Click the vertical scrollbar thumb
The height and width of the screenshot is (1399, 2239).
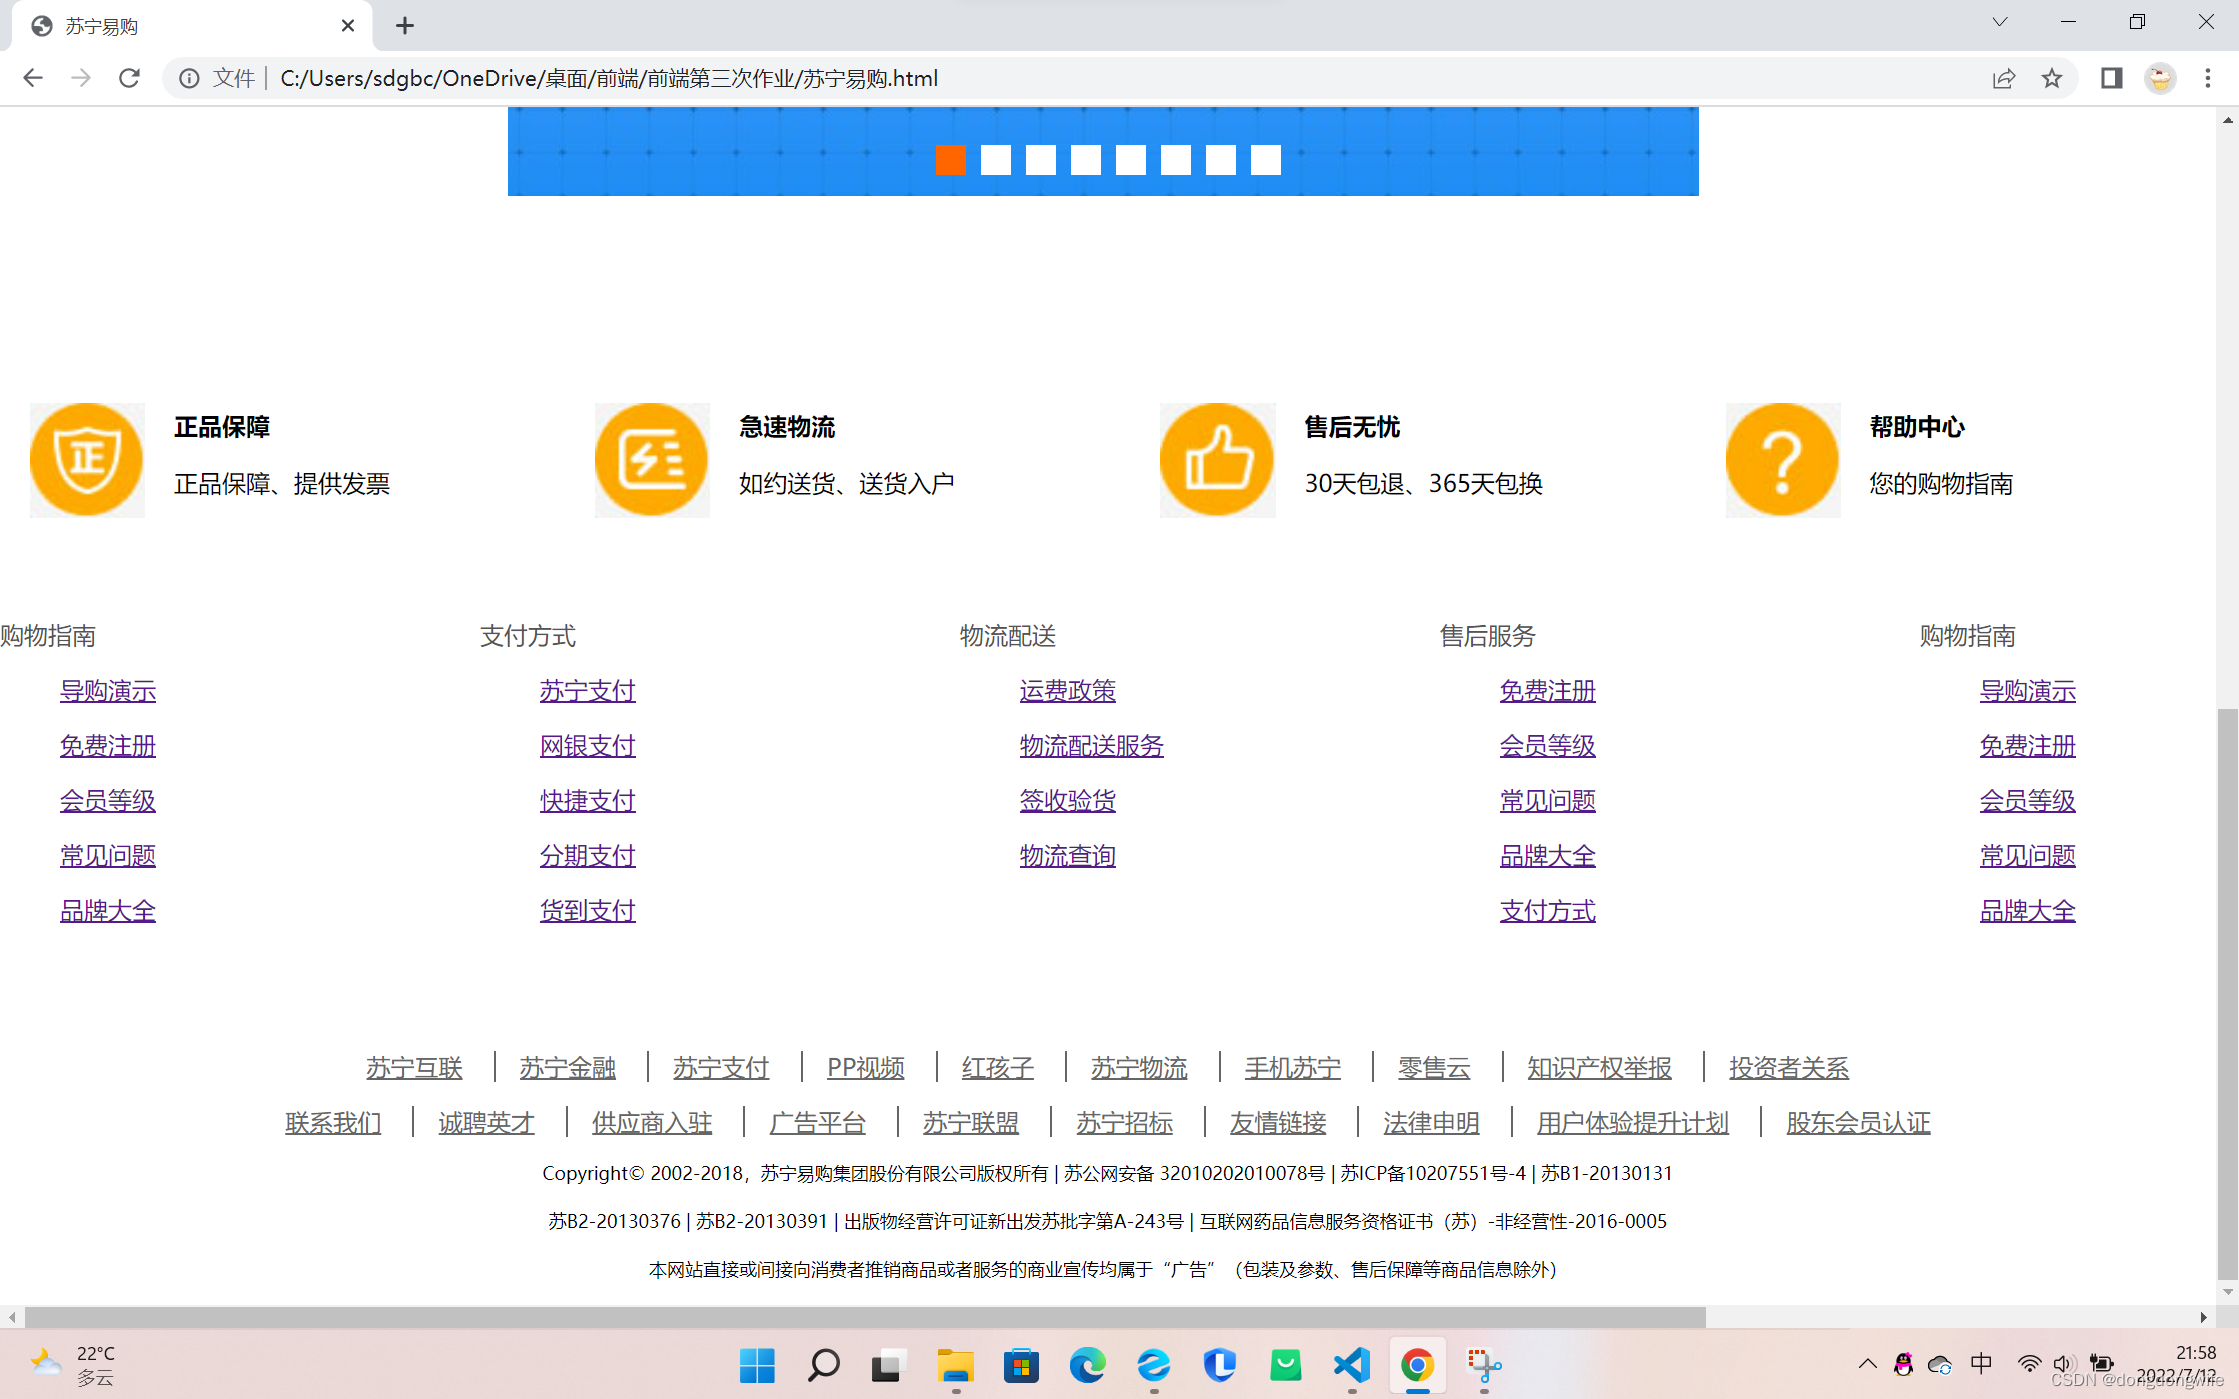point(2227,993)
